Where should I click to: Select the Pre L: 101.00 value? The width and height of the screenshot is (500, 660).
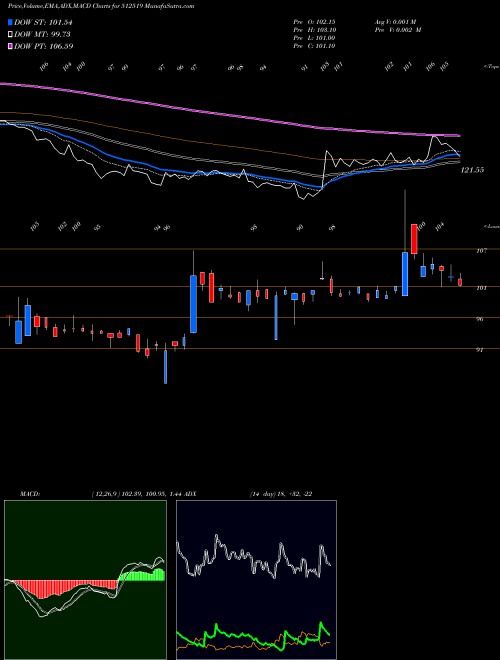pyautogui.click(x=314, y=38)
